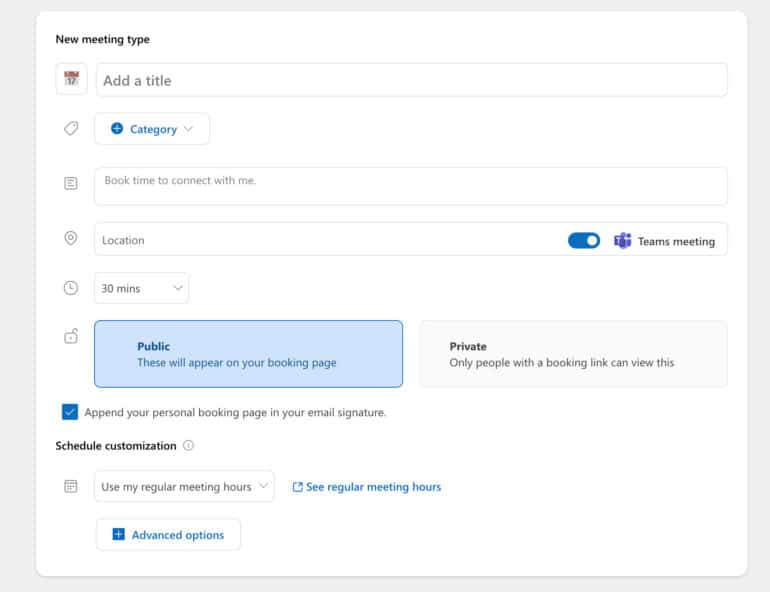The width and height of the screenshot is (770, 592).
Task: Click the calendar icon beside the title
Action: click(x=71, y=80)
